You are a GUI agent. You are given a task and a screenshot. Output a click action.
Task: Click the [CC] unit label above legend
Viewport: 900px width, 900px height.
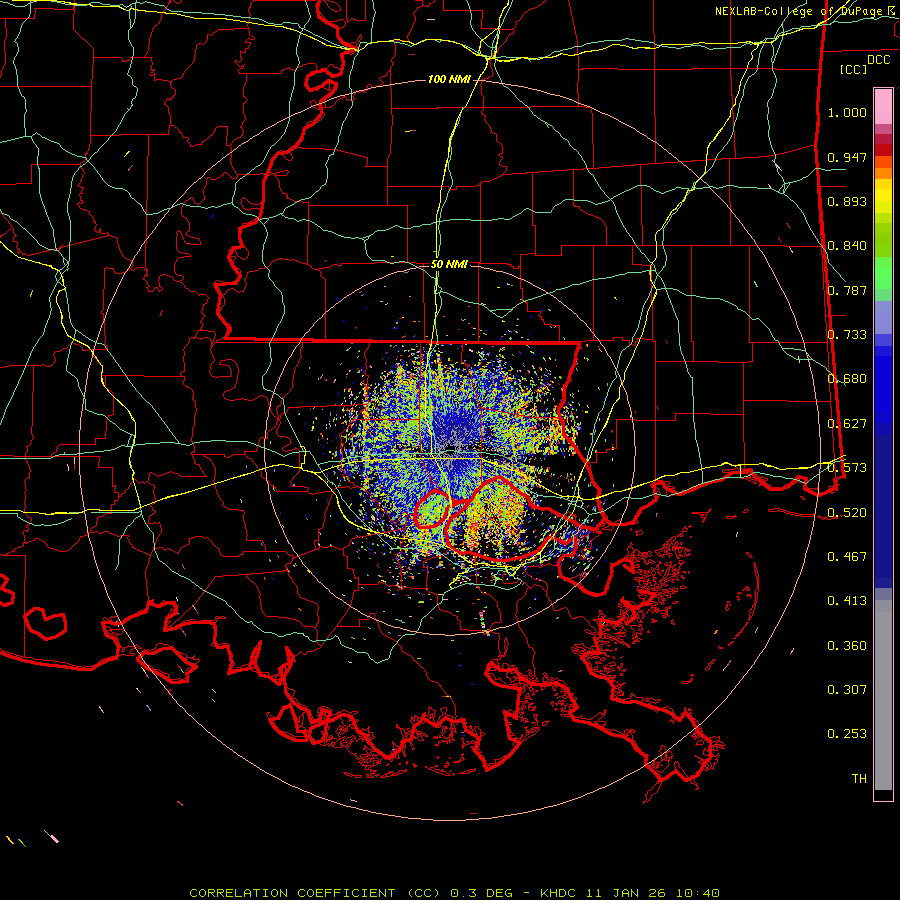[853, 69]
